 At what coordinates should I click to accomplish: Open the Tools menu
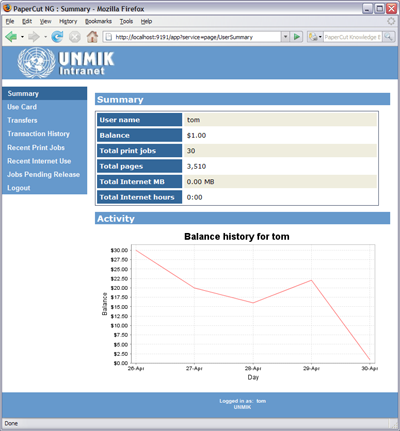(126, 21)
